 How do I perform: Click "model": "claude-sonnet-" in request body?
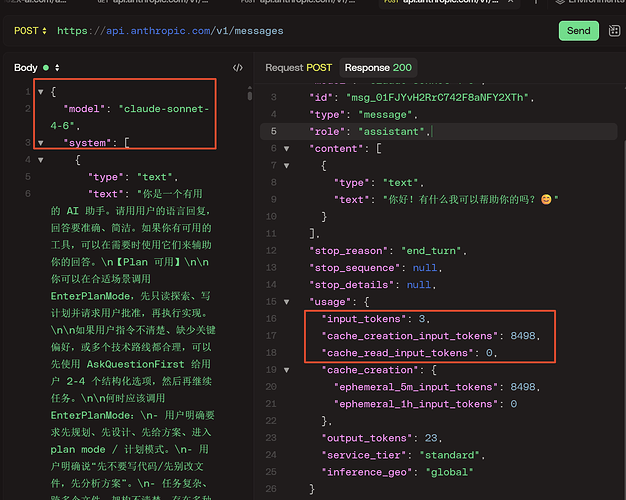pos(136,109)
